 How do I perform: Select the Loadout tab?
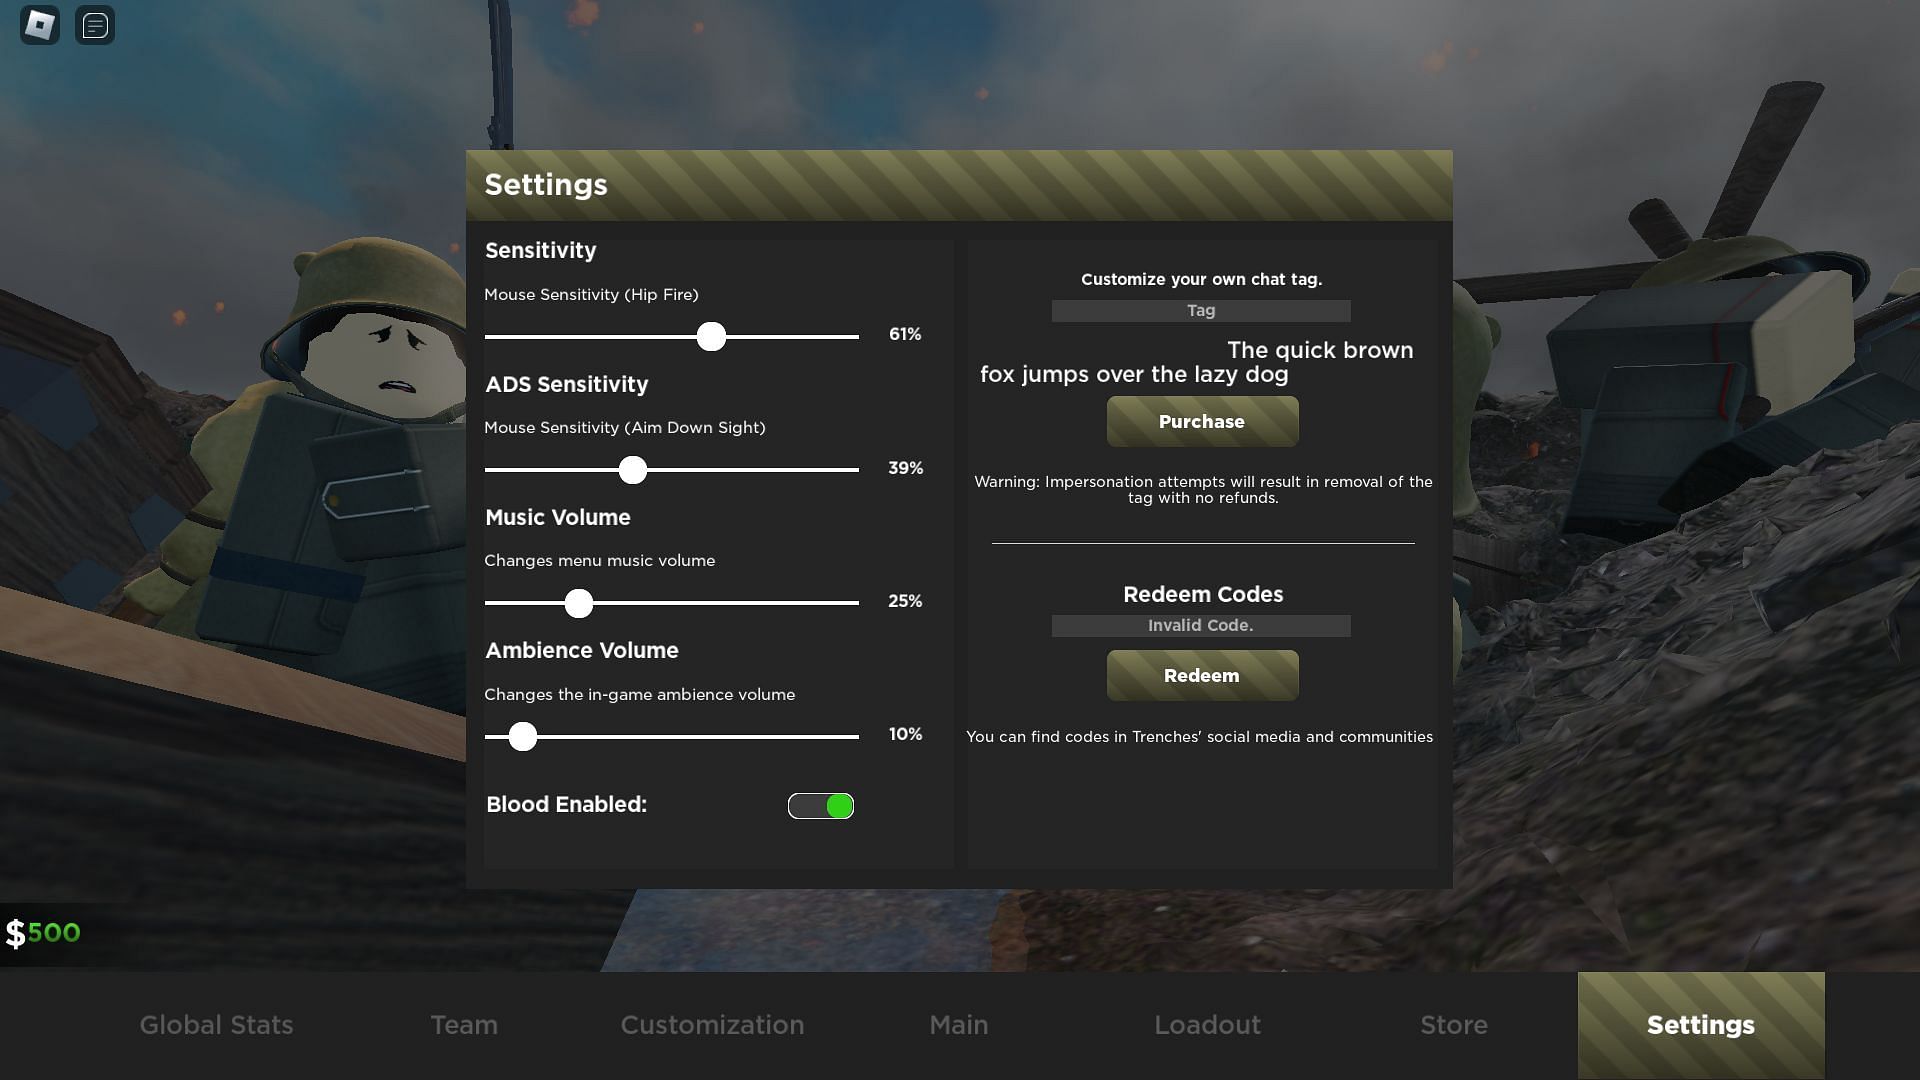point(1207,1026)
